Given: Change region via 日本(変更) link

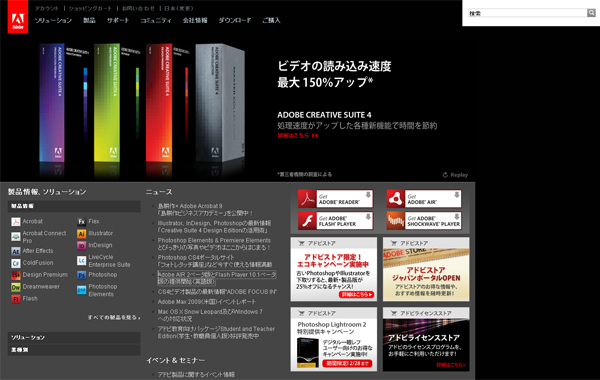Looking at the screenshot, I should click(x=179, y=8).
